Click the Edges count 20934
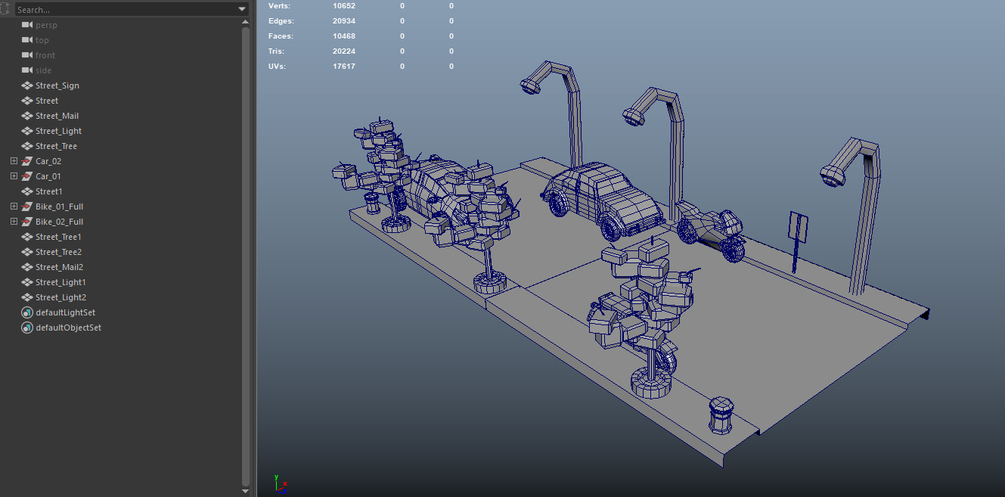This screenshot has height=497, width=1005. pos(344,21)
